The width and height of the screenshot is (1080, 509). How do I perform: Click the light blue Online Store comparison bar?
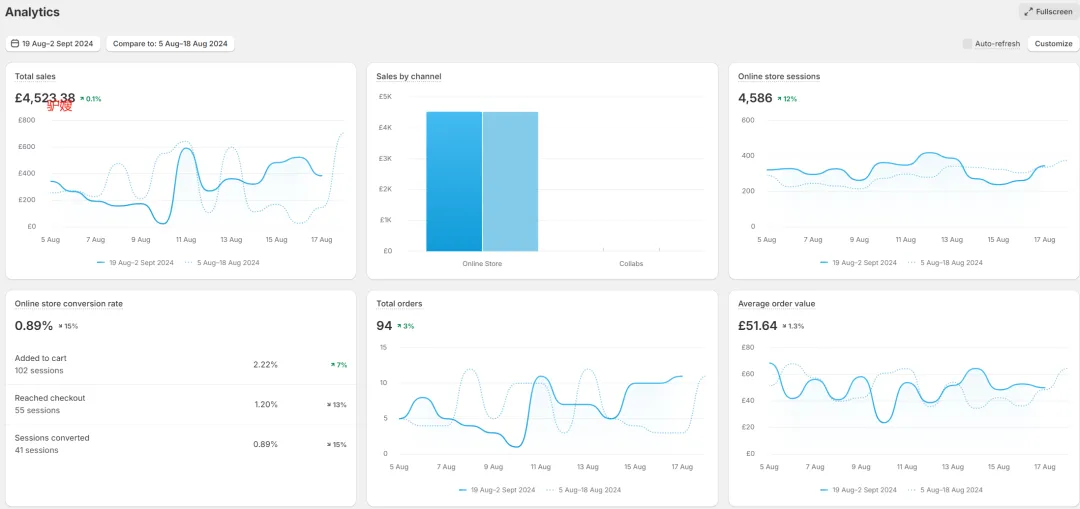pos(510,181)
